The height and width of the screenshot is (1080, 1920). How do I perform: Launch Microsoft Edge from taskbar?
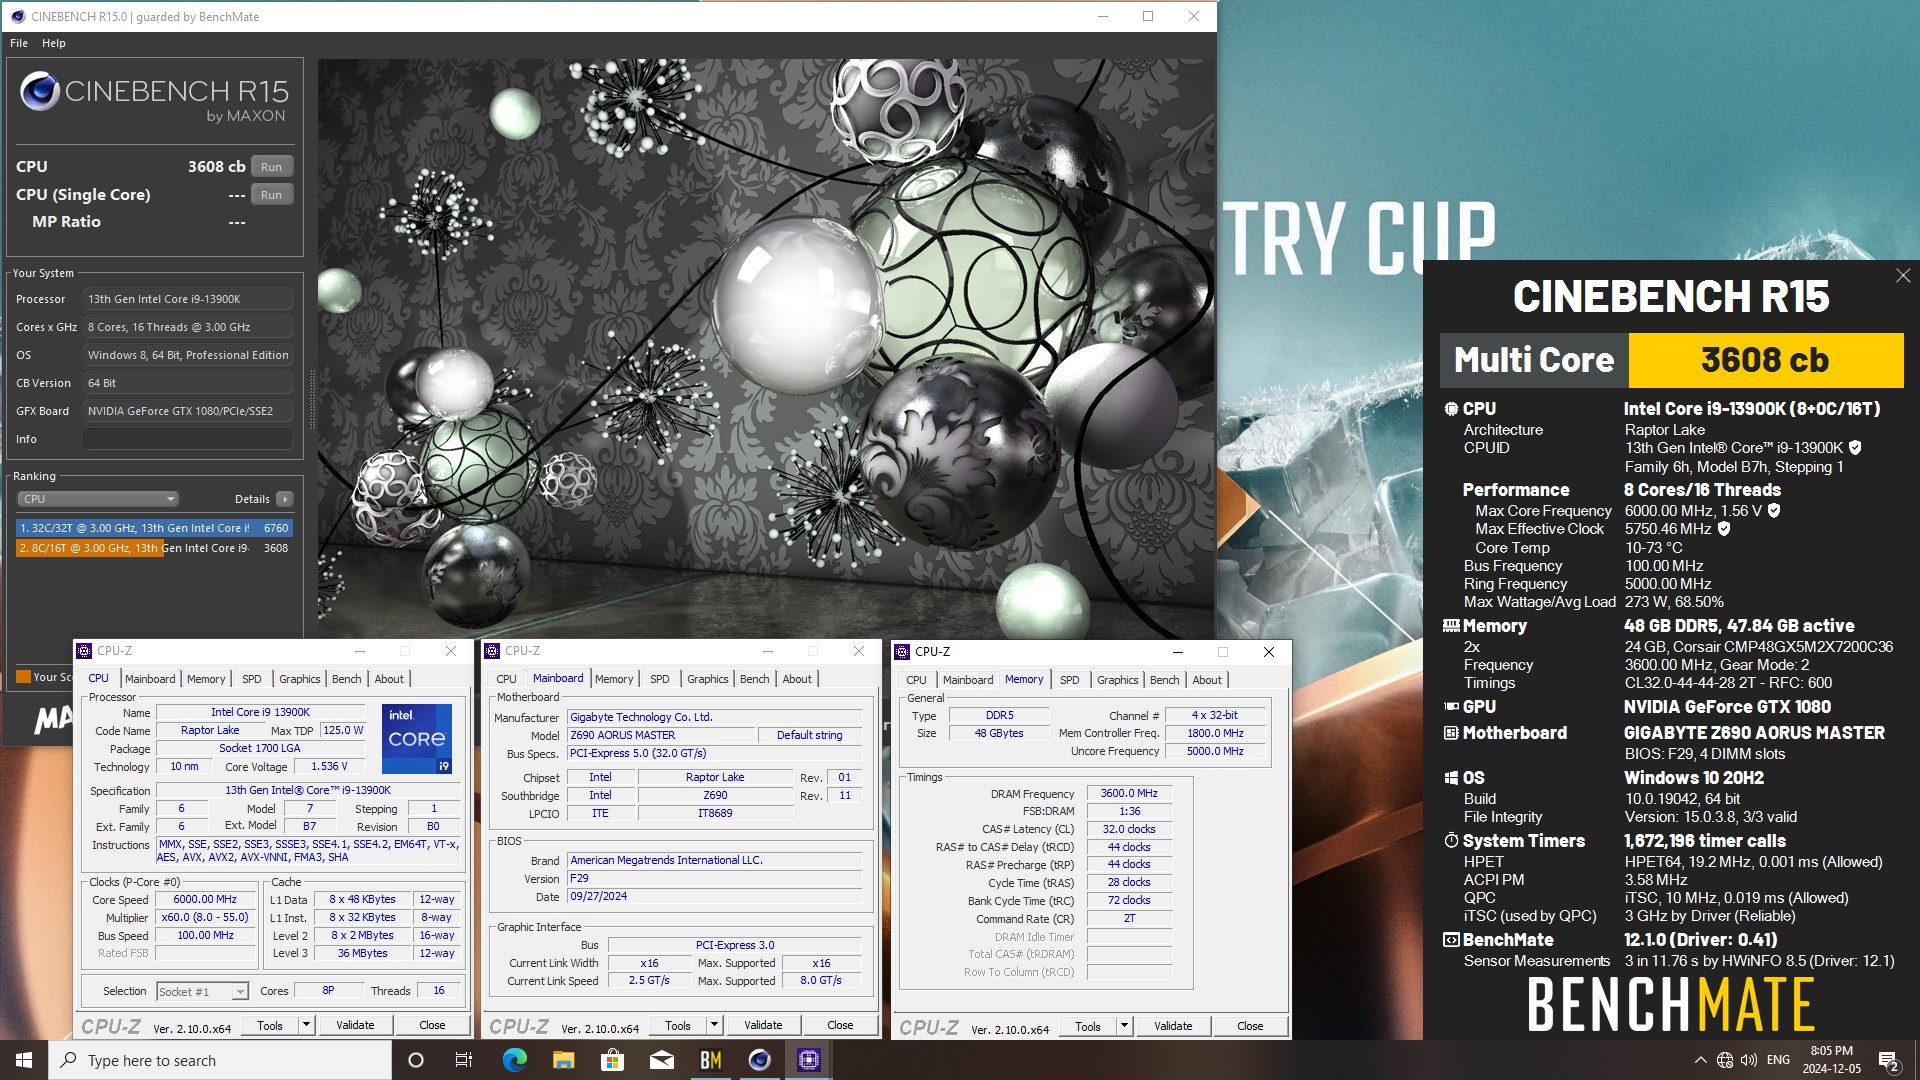point(514,1060)
